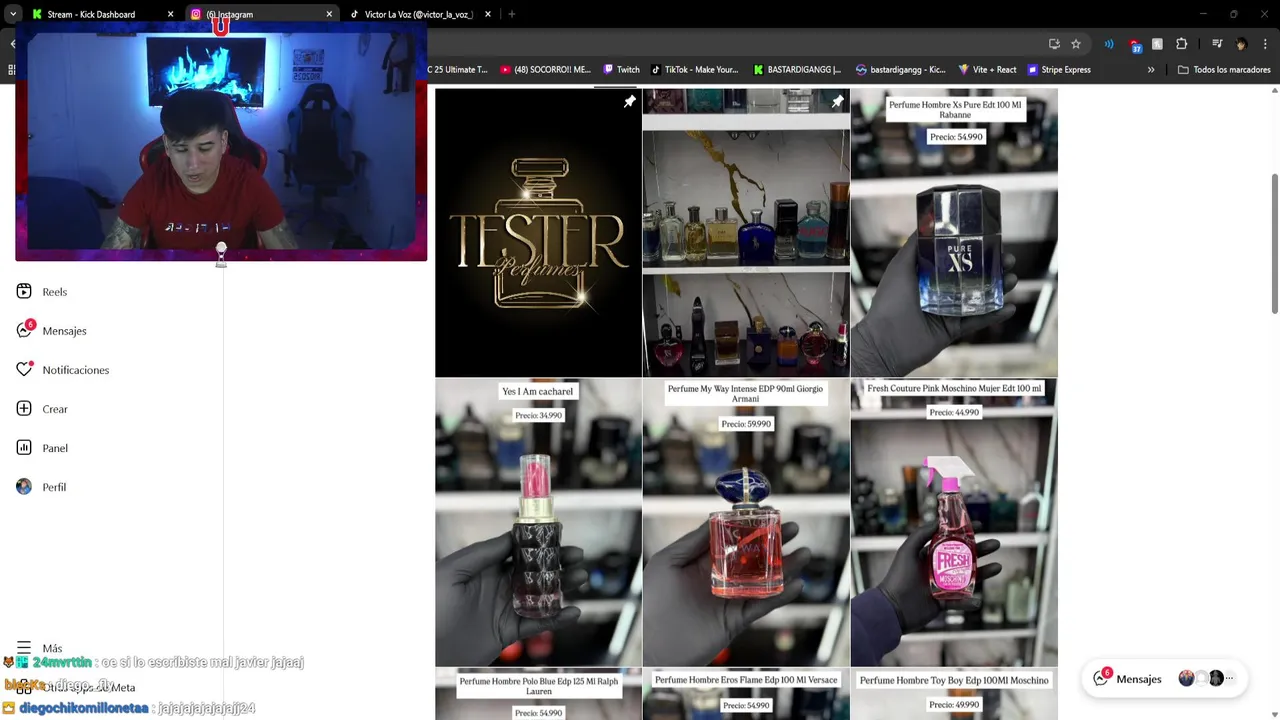Open the Chrome three-dot menu
The width and height of the screenshot is (1280, 720).
[1265, 44]
